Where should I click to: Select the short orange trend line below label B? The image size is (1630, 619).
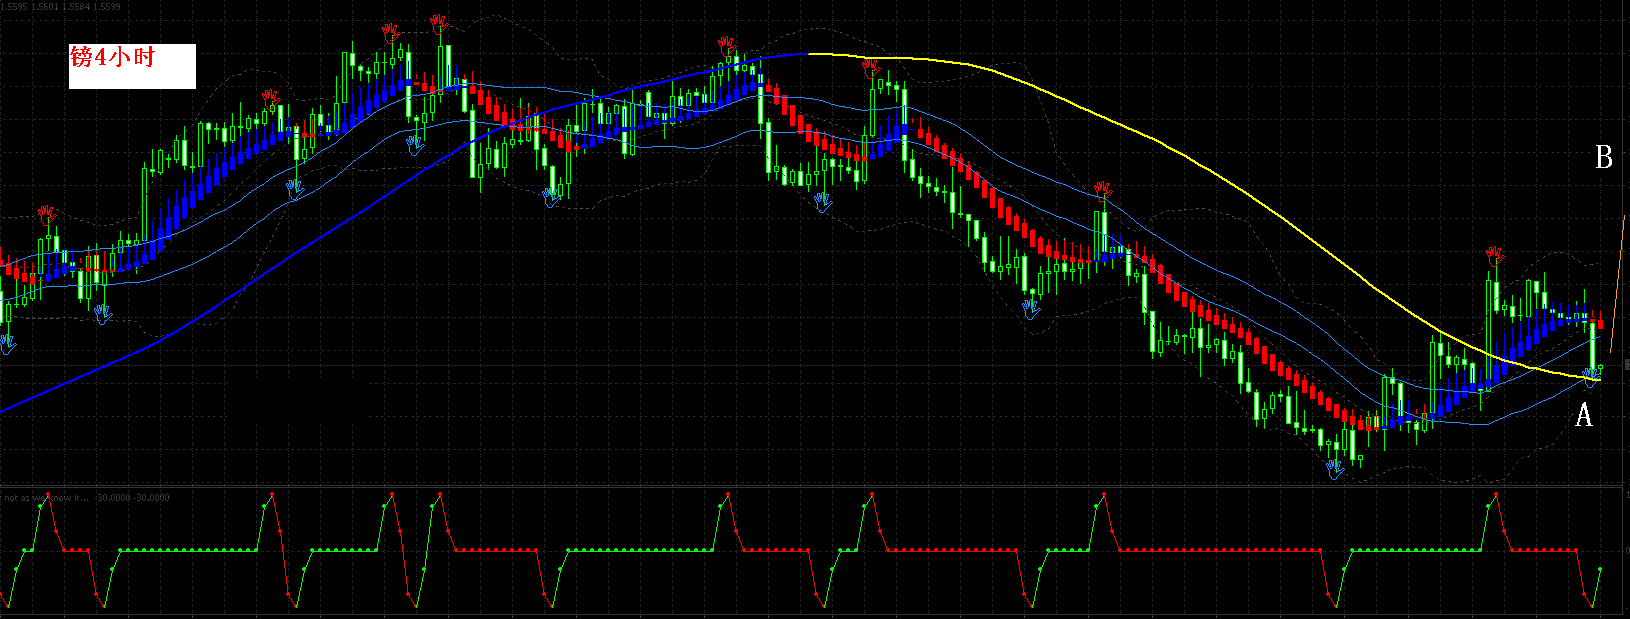(x=1618, y=283)
